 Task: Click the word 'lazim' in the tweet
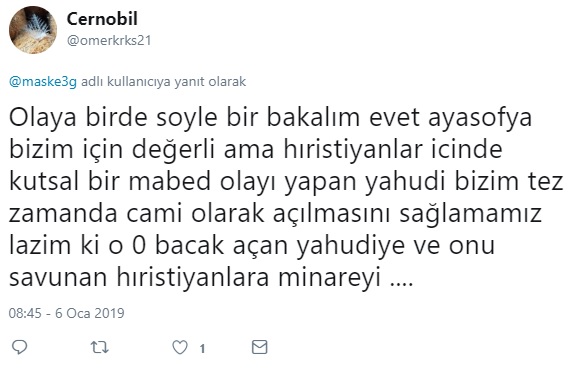tap(40, 245)
